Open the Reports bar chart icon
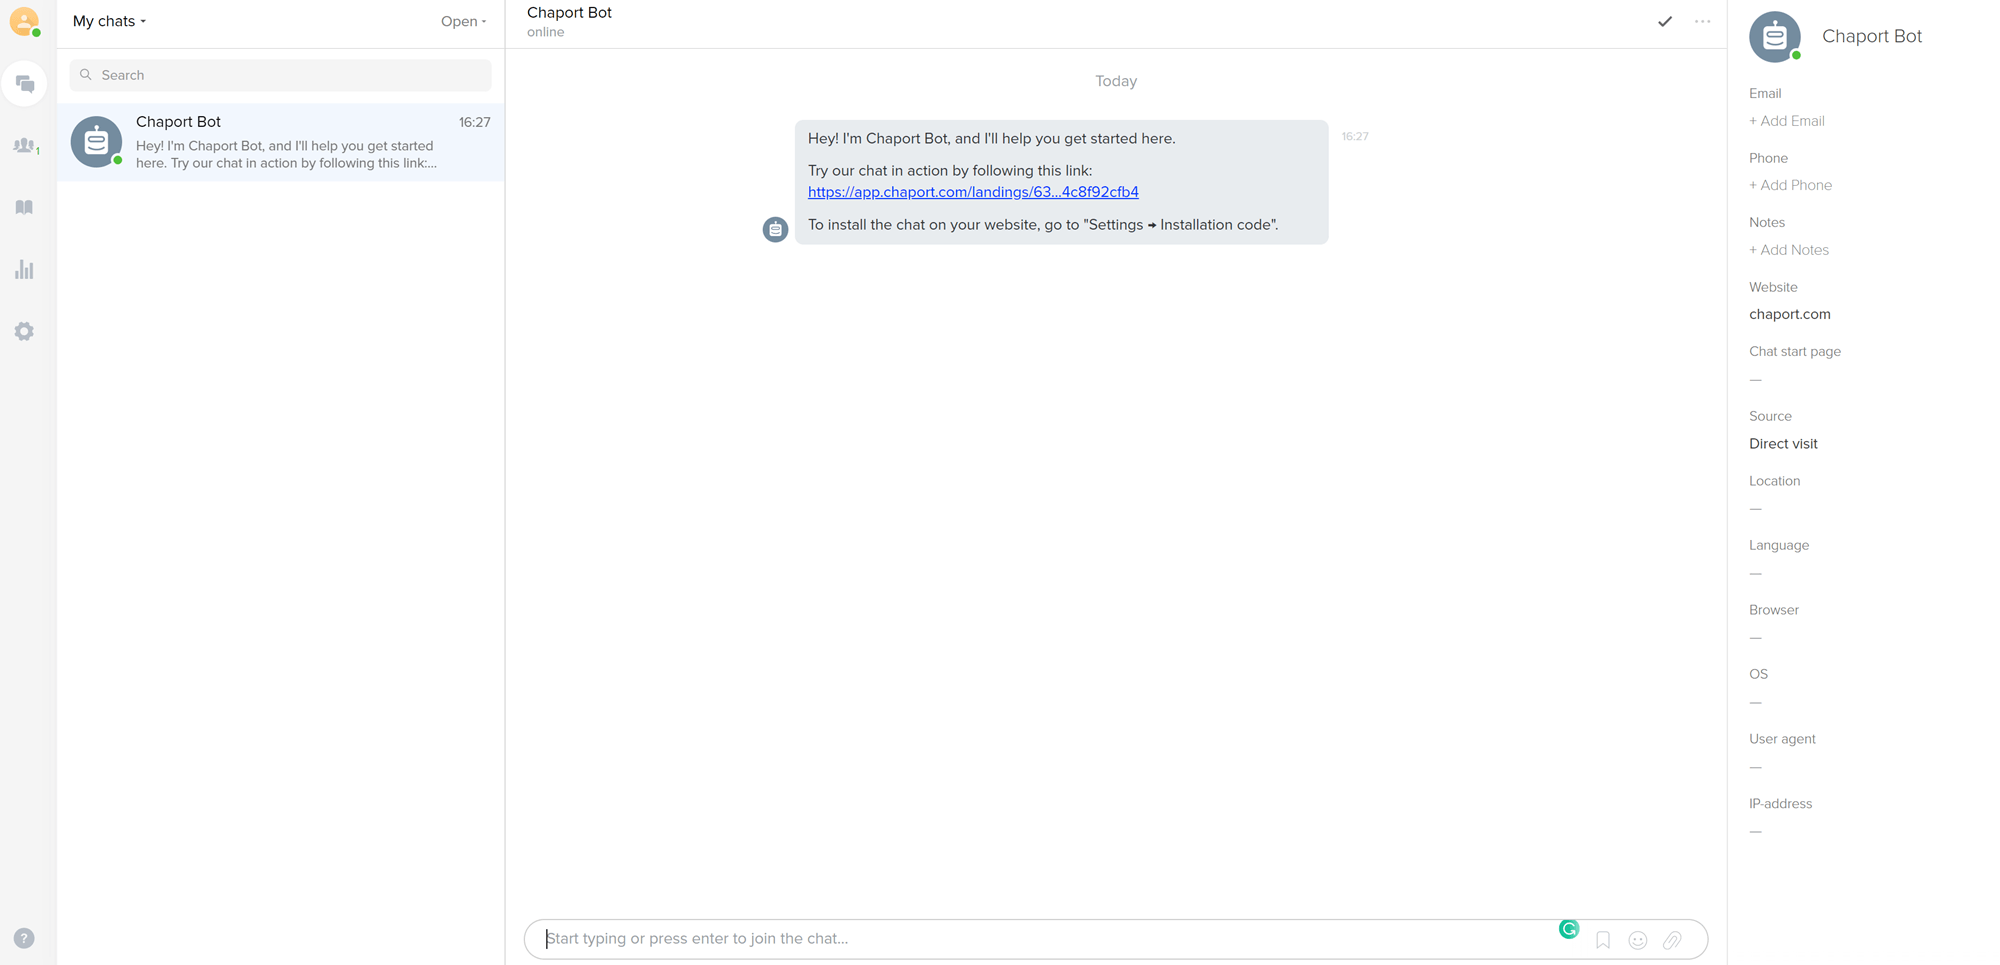2000x965 pixels. [25, 269]
